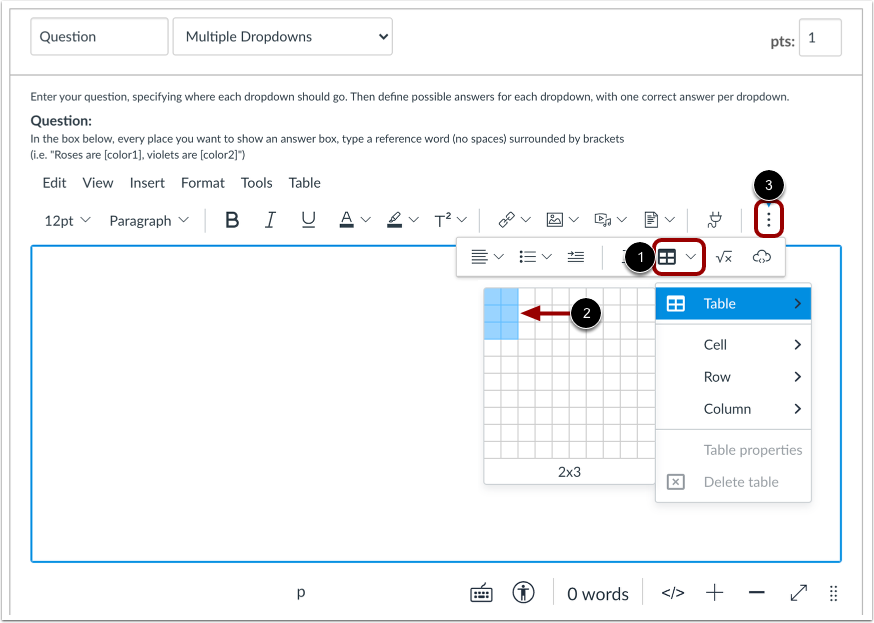This screenshot has height=623, width=874.
Task: Open the accessibility checker icon
Action: pos(523,592)
